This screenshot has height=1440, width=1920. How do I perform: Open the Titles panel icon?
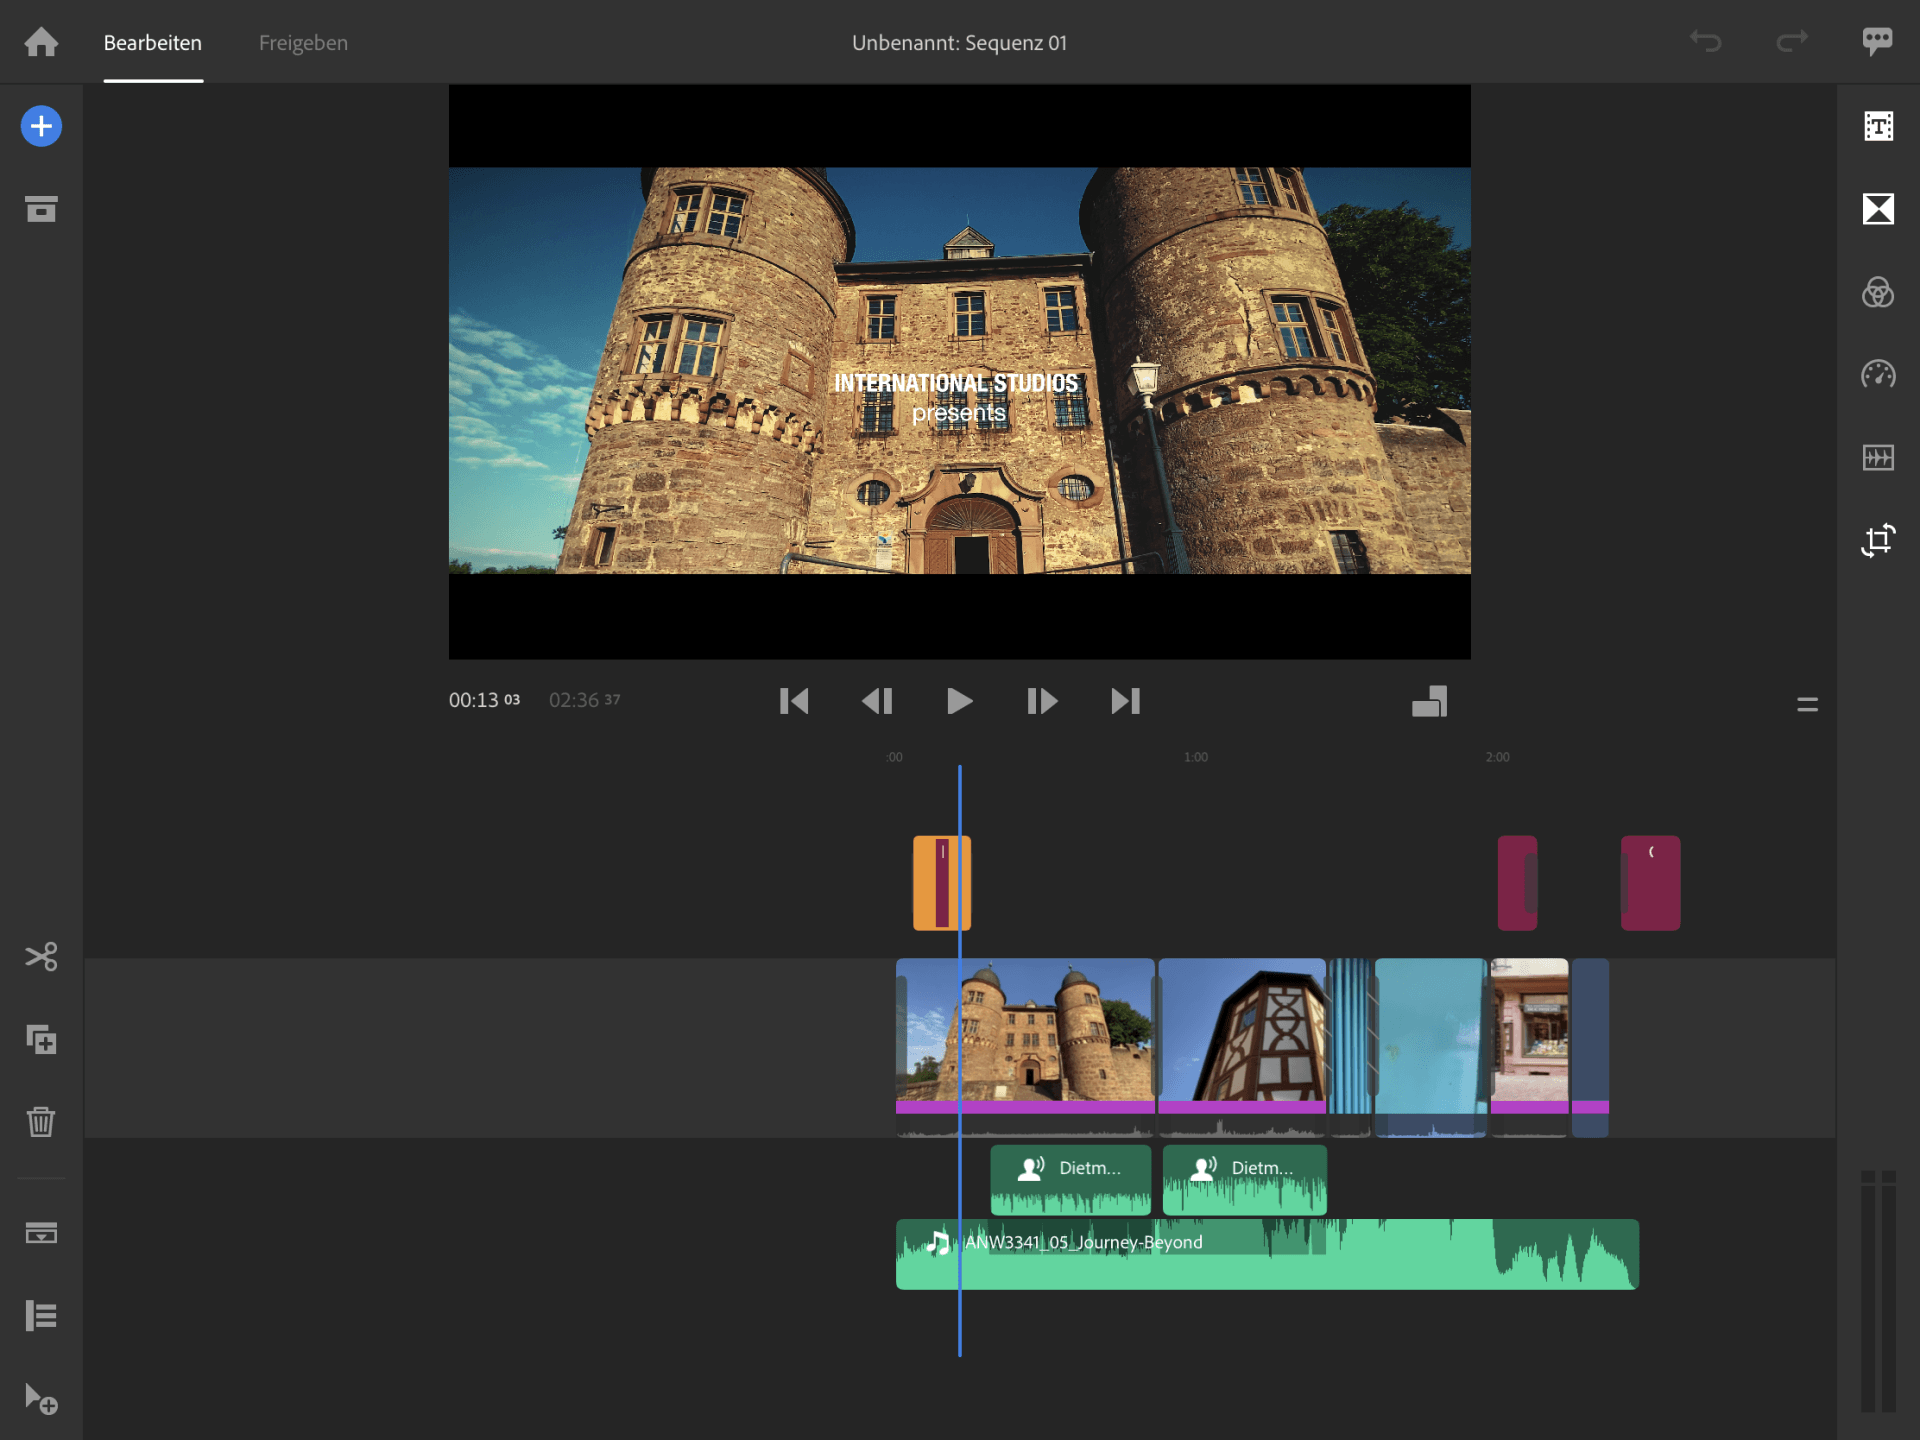coord(1878,126)
